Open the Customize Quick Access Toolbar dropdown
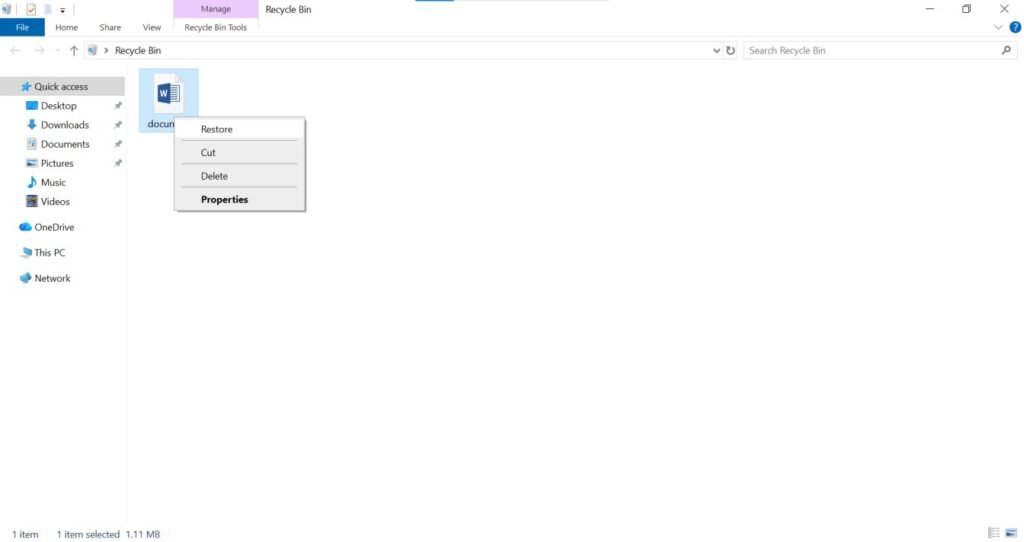Viewport: 1024px width, 542px height. pos(62,10)
